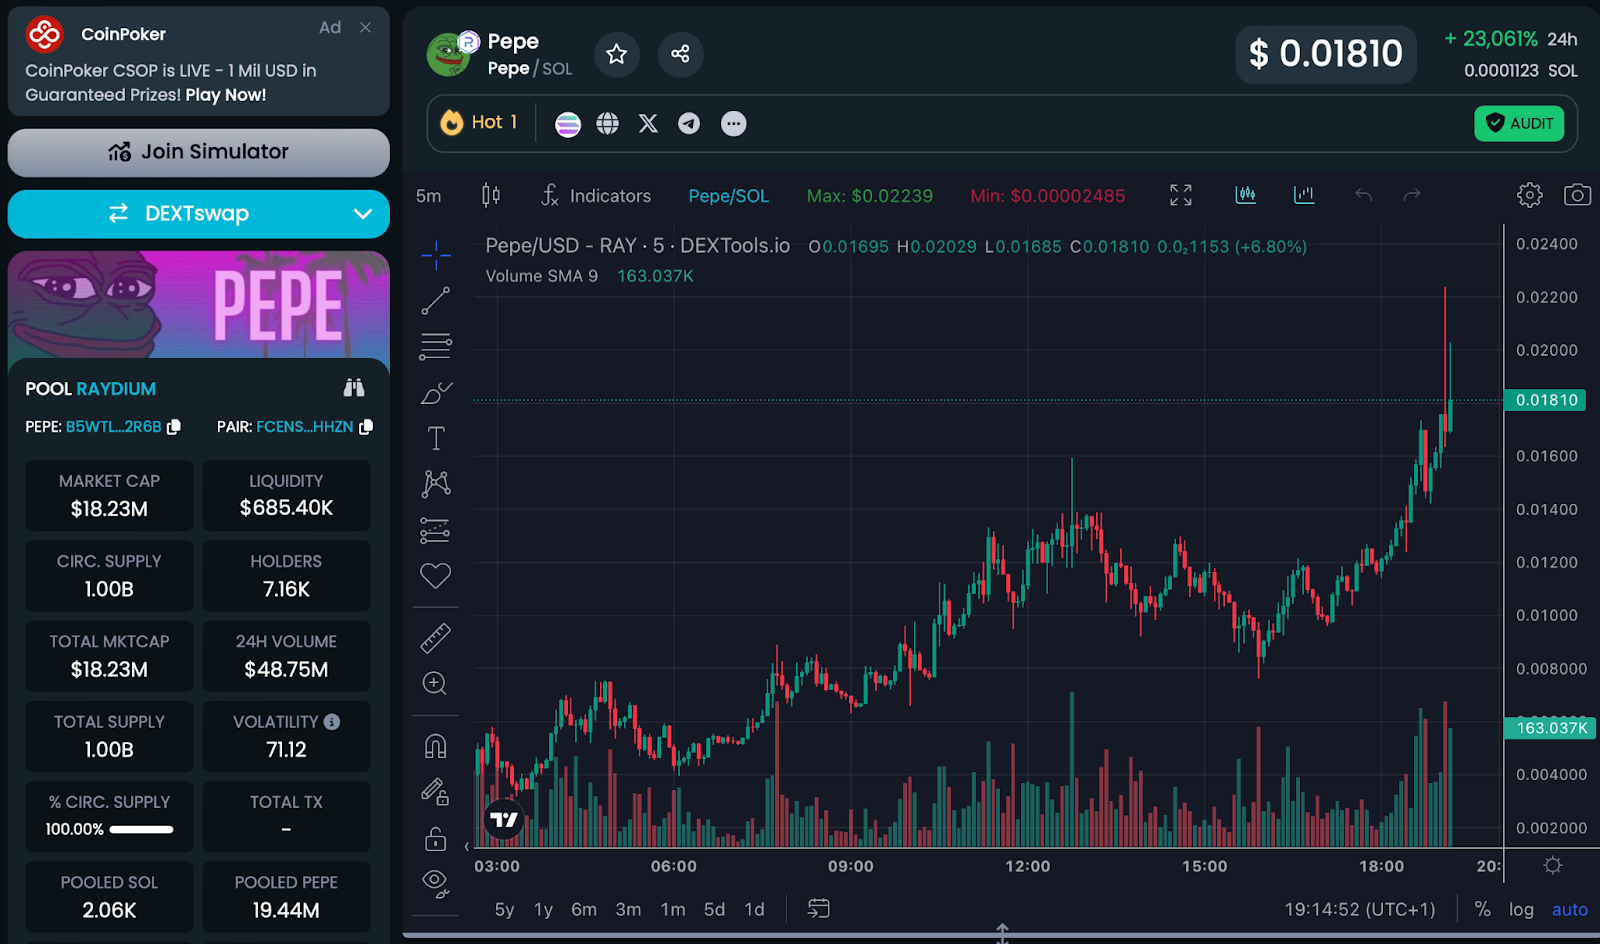Toggle stay in drawing mode

coord(436,792)
